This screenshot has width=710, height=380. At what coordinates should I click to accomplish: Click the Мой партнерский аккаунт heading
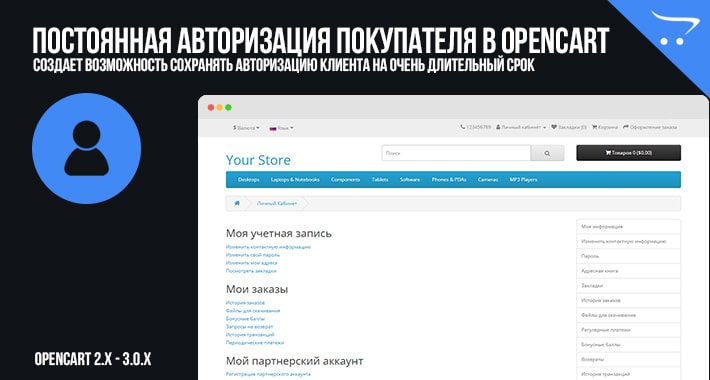pos(294,361)
